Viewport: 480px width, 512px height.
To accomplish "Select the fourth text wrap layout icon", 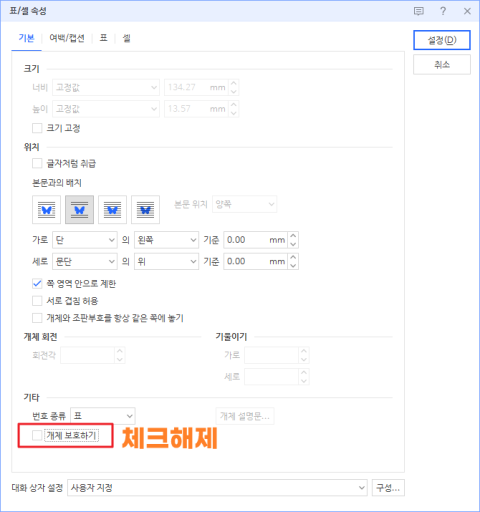I will coord(145,210).
